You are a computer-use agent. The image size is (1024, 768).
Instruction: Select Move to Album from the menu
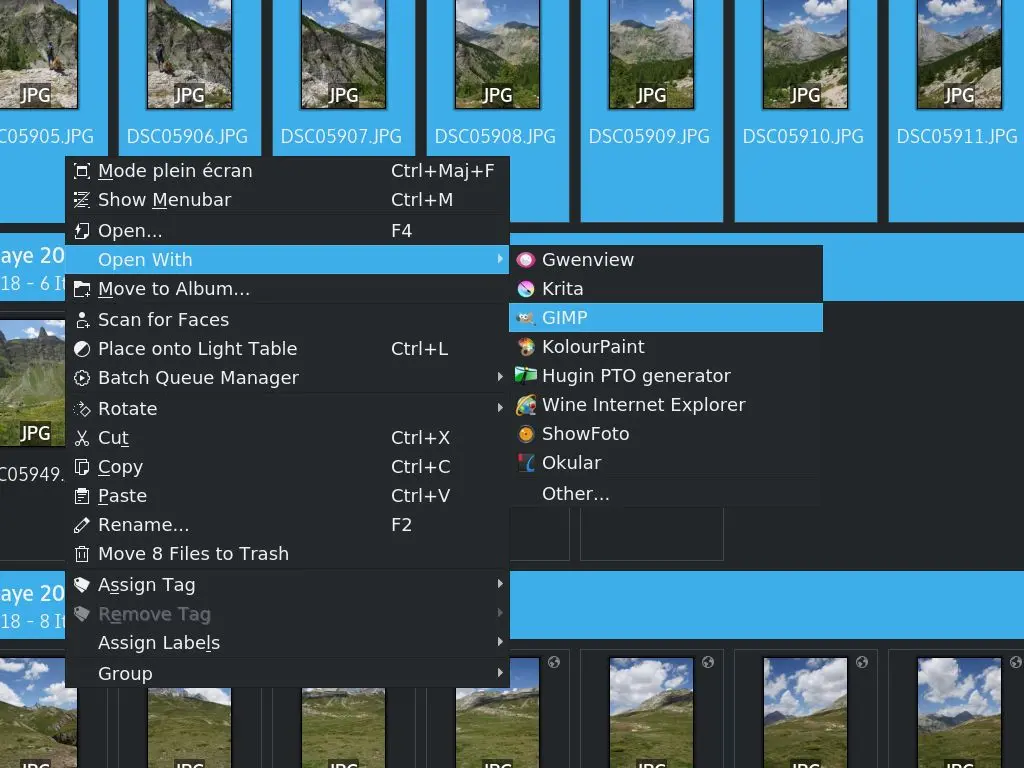(175, 289)
